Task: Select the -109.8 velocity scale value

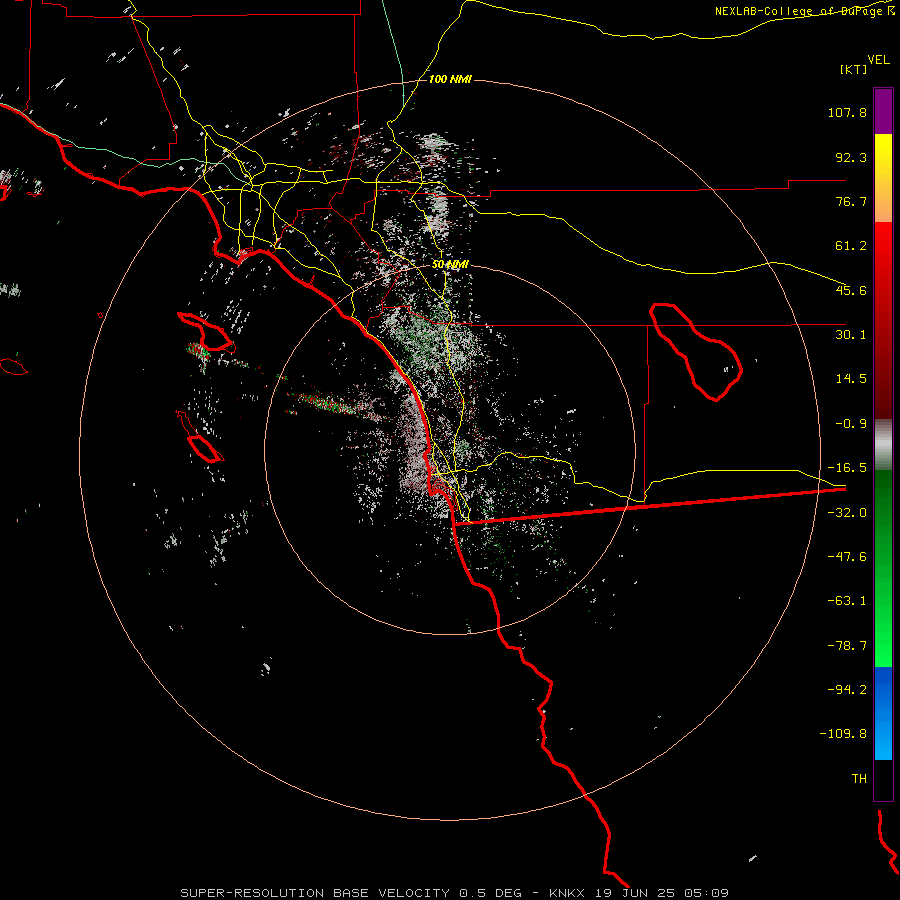Action: (x=843, y=734)
